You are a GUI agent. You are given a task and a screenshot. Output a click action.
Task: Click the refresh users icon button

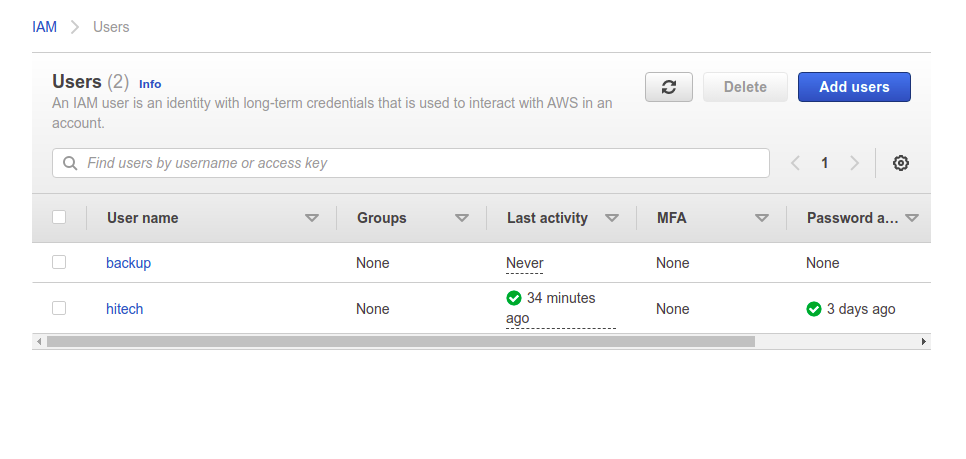click(x=669, y=87)
